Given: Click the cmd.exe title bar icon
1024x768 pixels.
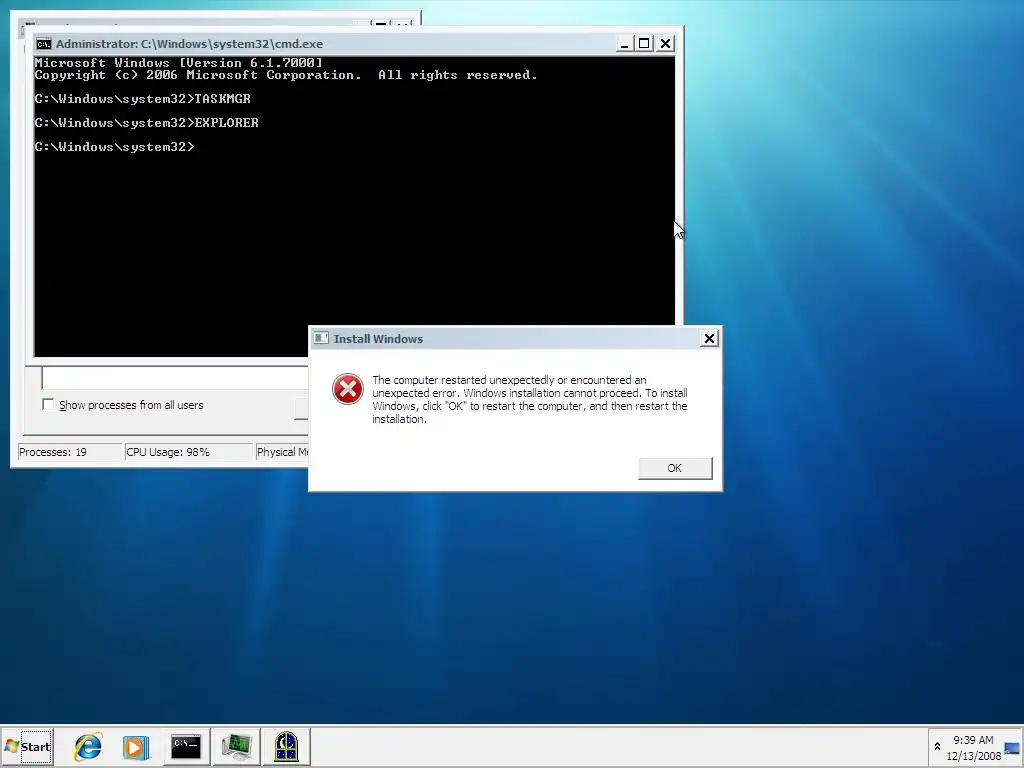Looking at the screenshot, I should (x=44, y=44).
